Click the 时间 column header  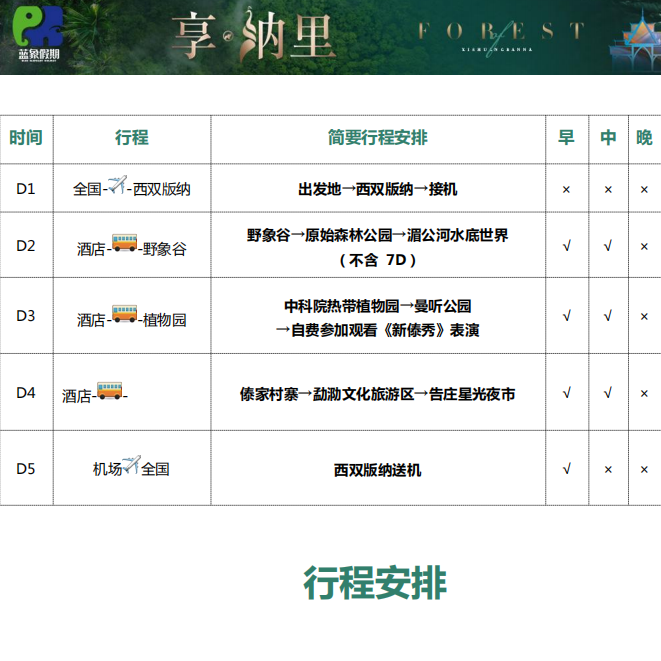pyautogui.click(x=26, y=138)
